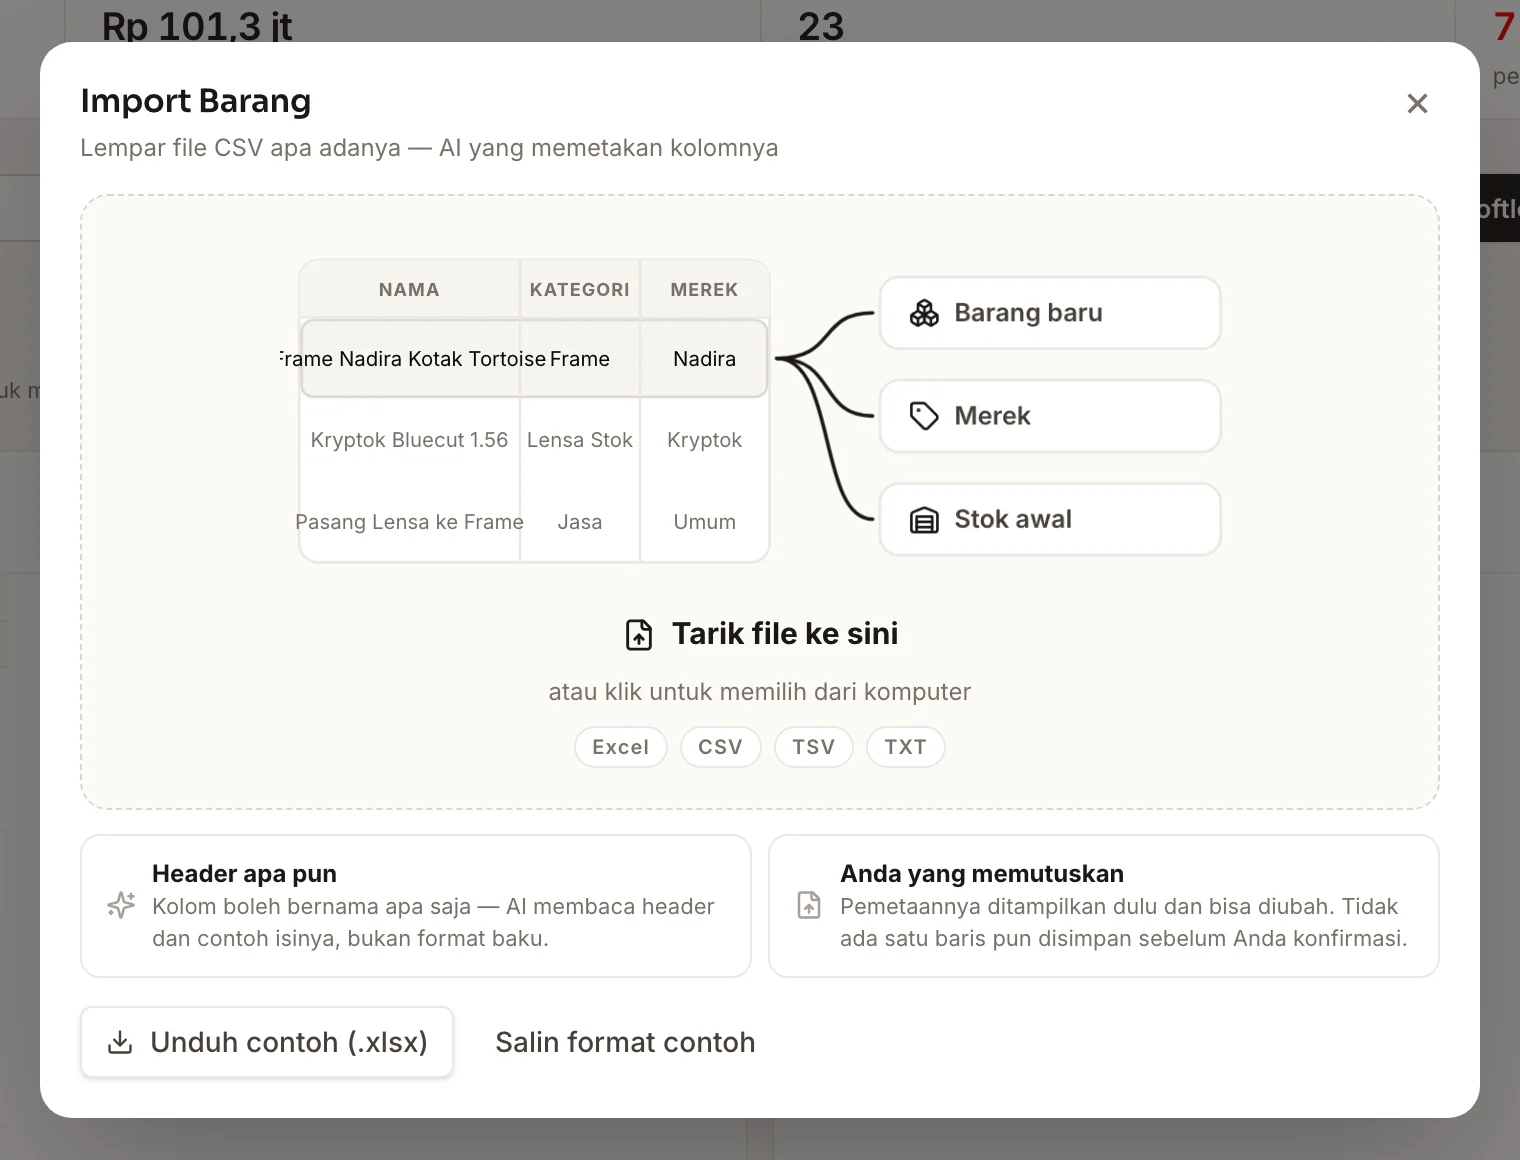Select the Barang baru mapping chip
The width and height of the screenshot is (1520, 1160).
pos(1050,313)
